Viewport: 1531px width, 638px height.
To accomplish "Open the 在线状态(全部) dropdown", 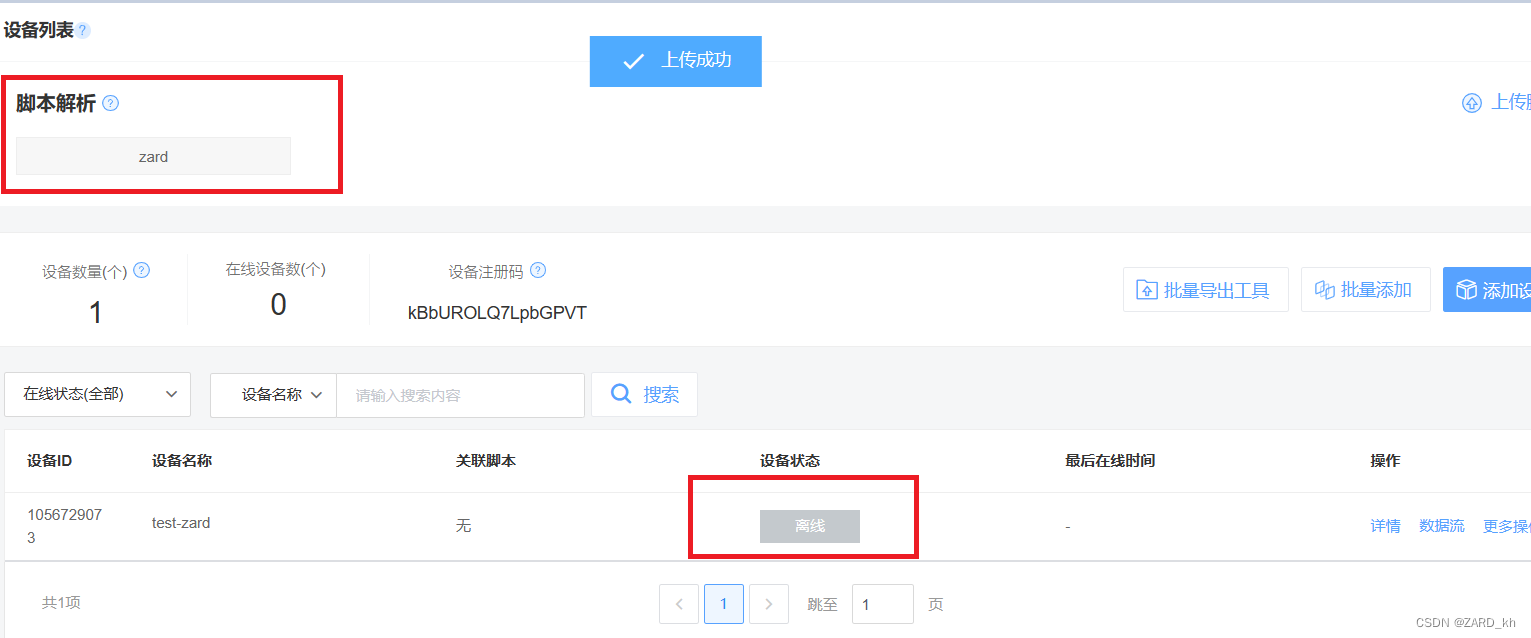I will 98,394.
